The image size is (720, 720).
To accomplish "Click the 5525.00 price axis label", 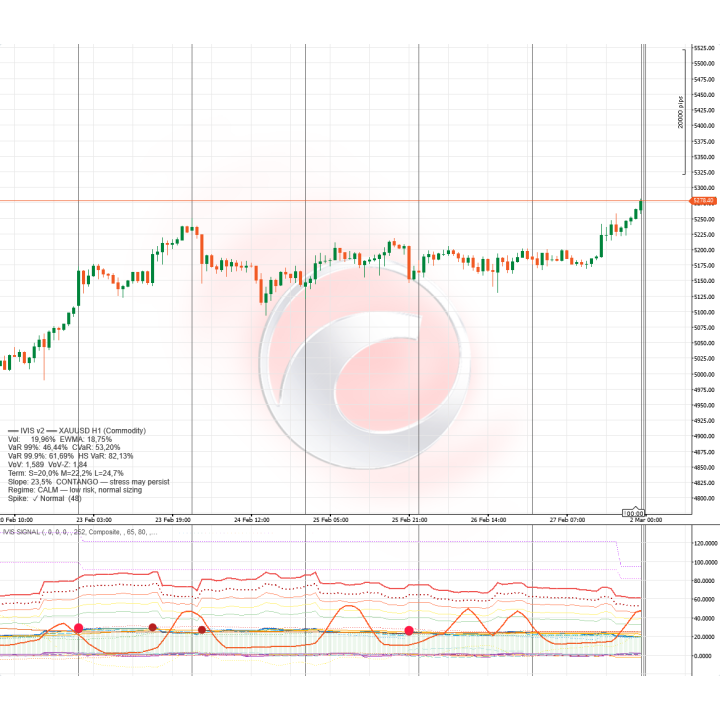I will [x=704, y=48].
